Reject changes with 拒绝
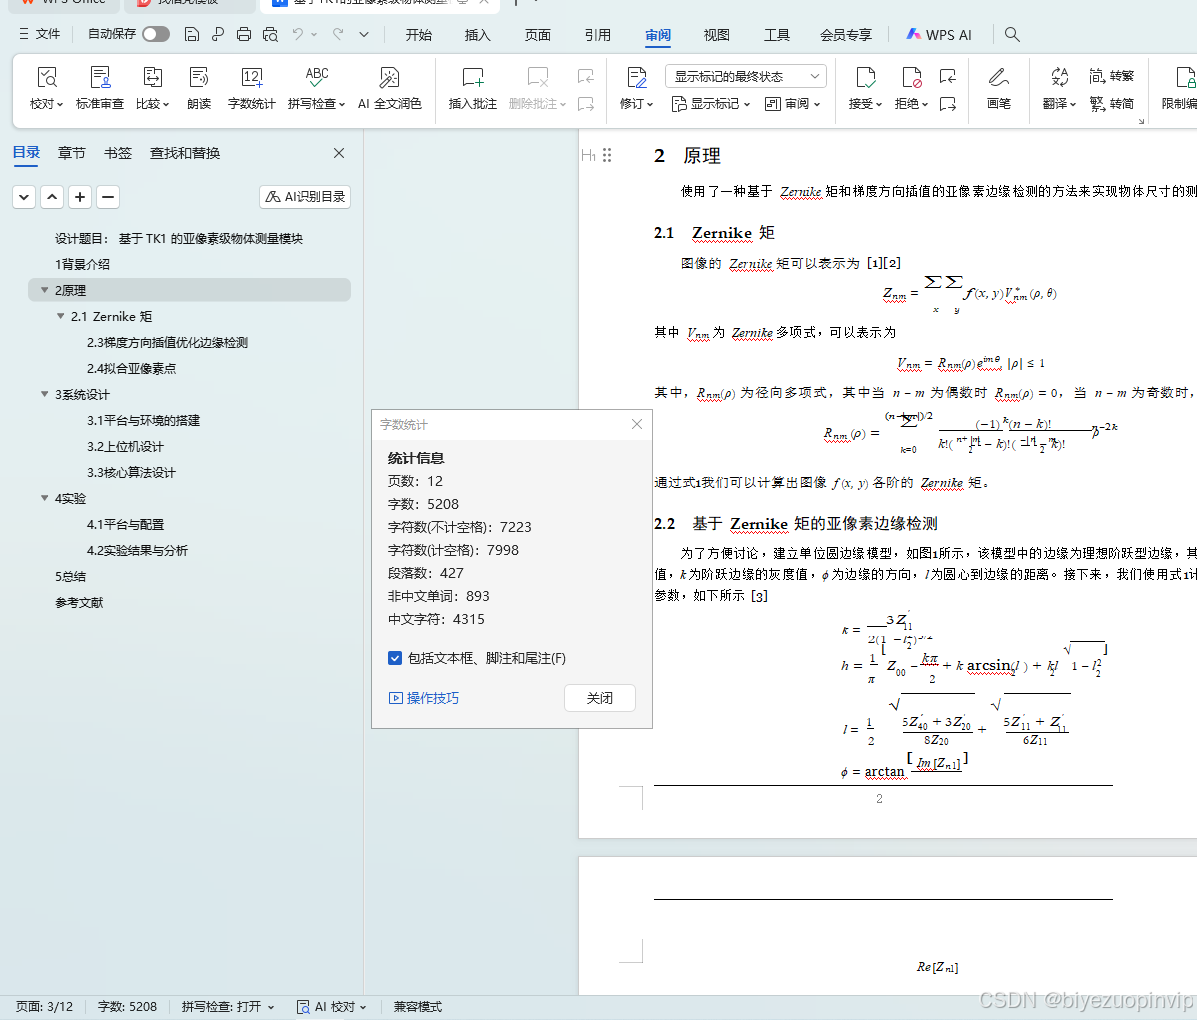The image size is (1197, 1020). pyautogui.click(x=911, y=88)
